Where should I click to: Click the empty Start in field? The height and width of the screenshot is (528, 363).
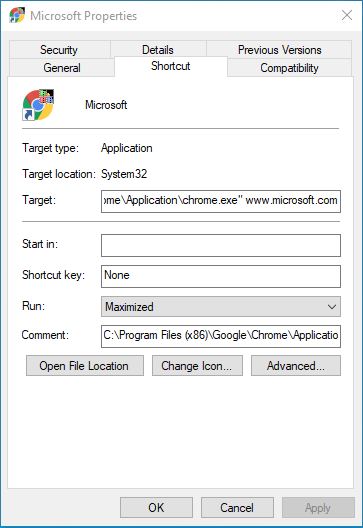tap(221, 245)
